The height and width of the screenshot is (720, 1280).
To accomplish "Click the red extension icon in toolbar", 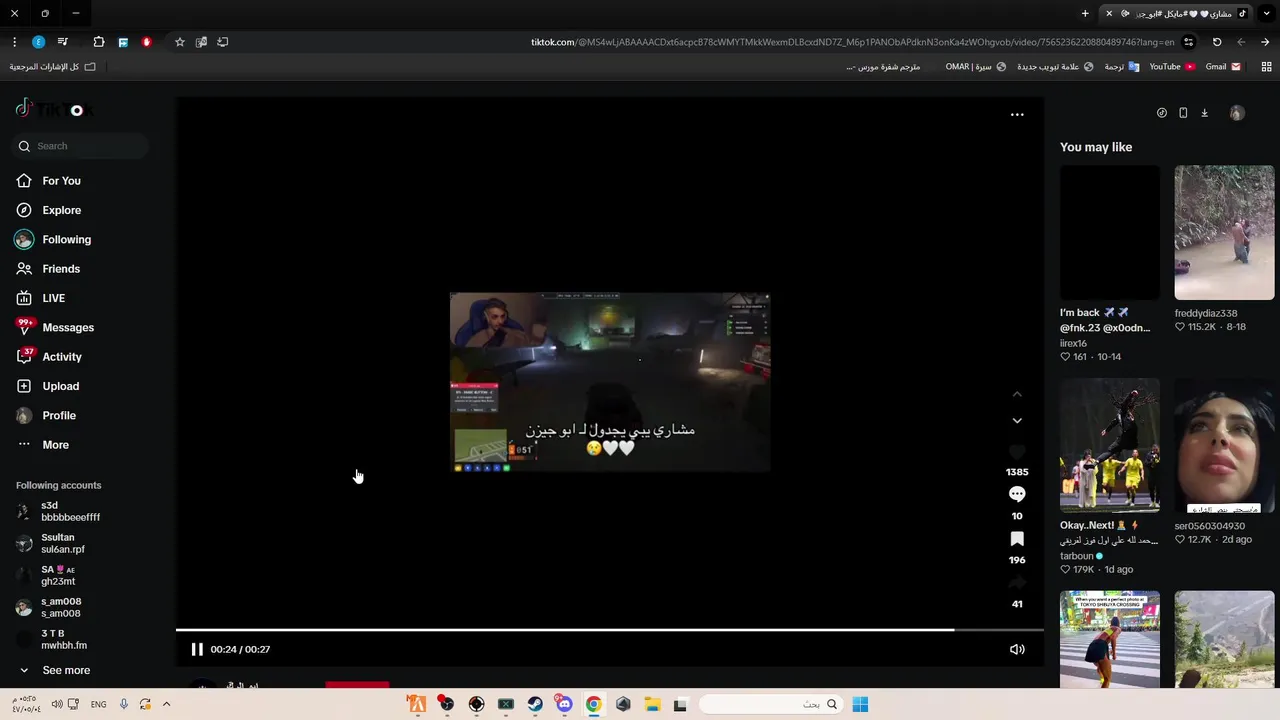I will (x=146, y=42).
